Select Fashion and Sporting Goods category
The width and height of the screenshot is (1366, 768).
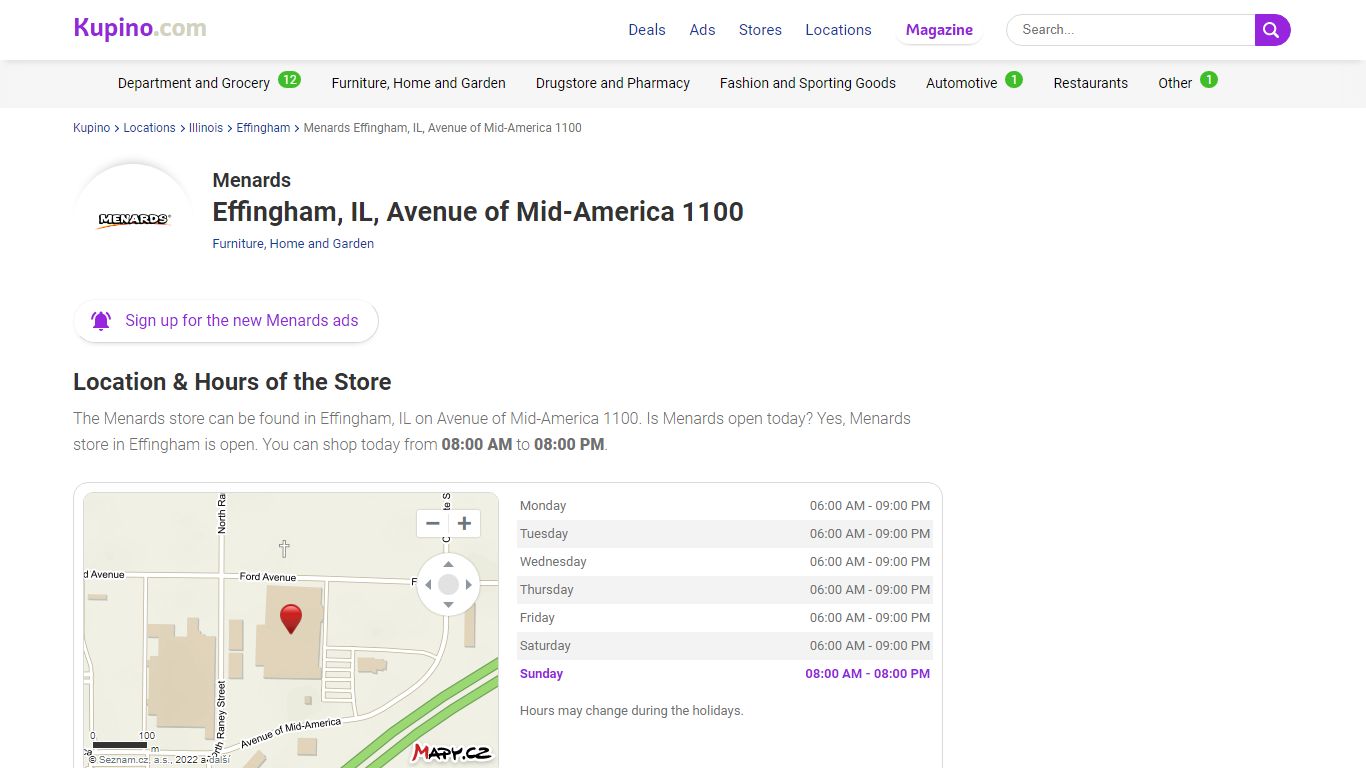[x=808, y=83]
